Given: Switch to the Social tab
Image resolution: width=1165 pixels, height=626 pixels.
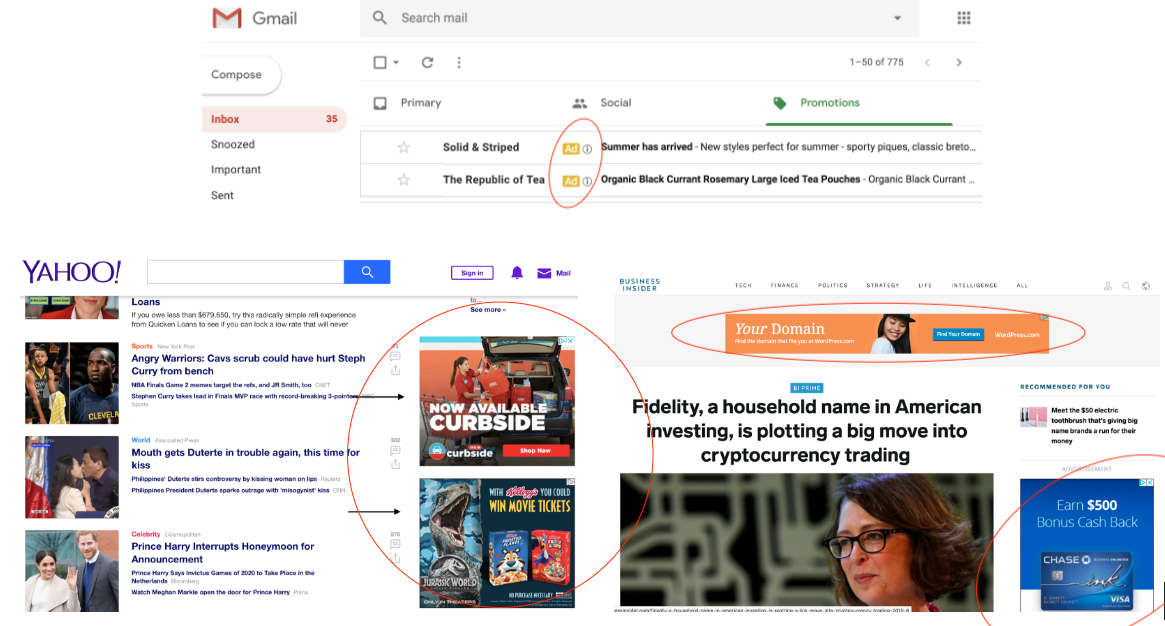Looking at the screenshot, I should pos(615,102).
